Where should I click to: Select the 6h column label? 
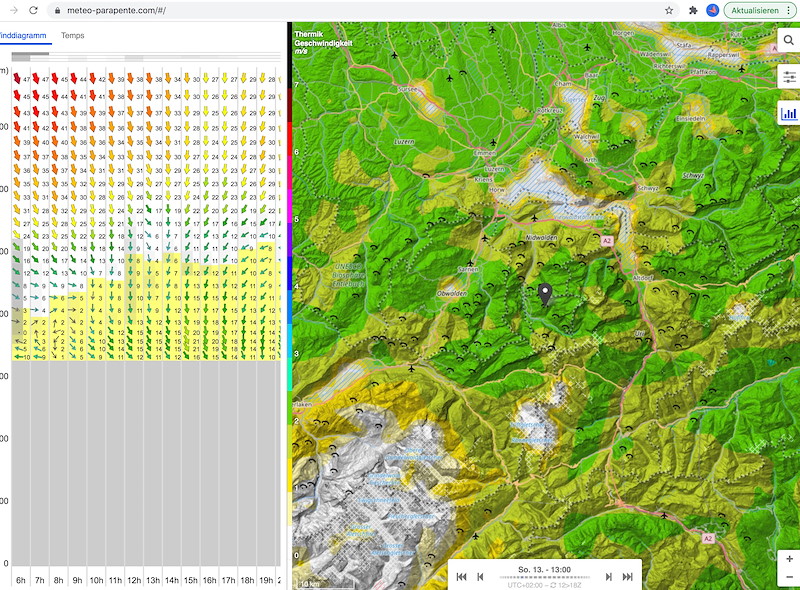click(20, 580)
